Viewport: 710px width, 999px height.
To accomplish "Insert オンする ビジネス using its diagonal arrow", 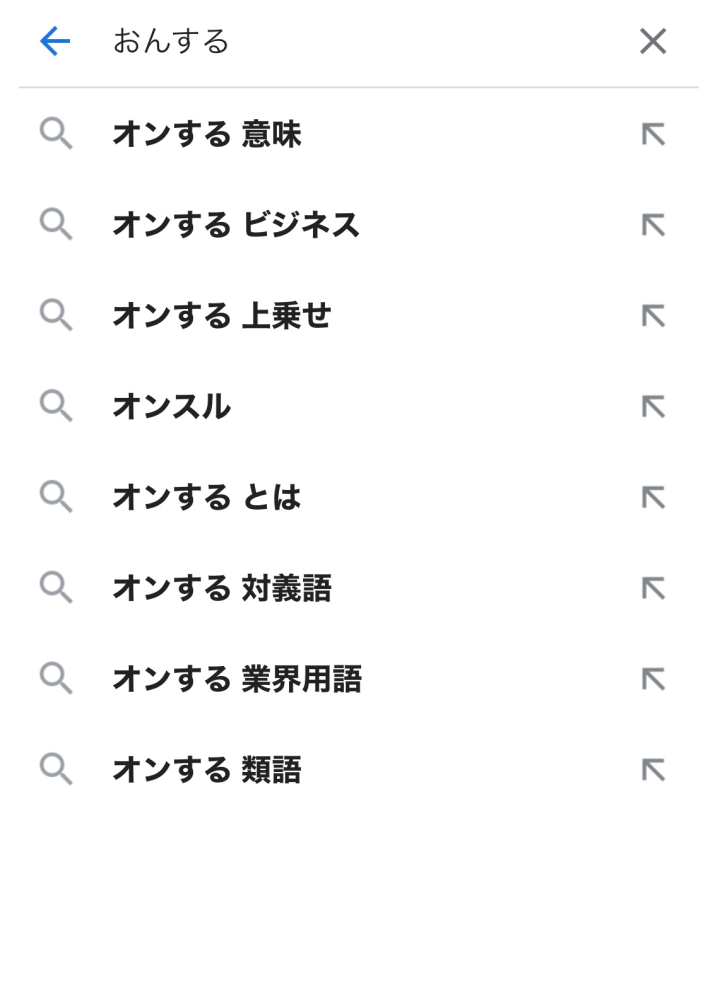I will tap(652, 225).
